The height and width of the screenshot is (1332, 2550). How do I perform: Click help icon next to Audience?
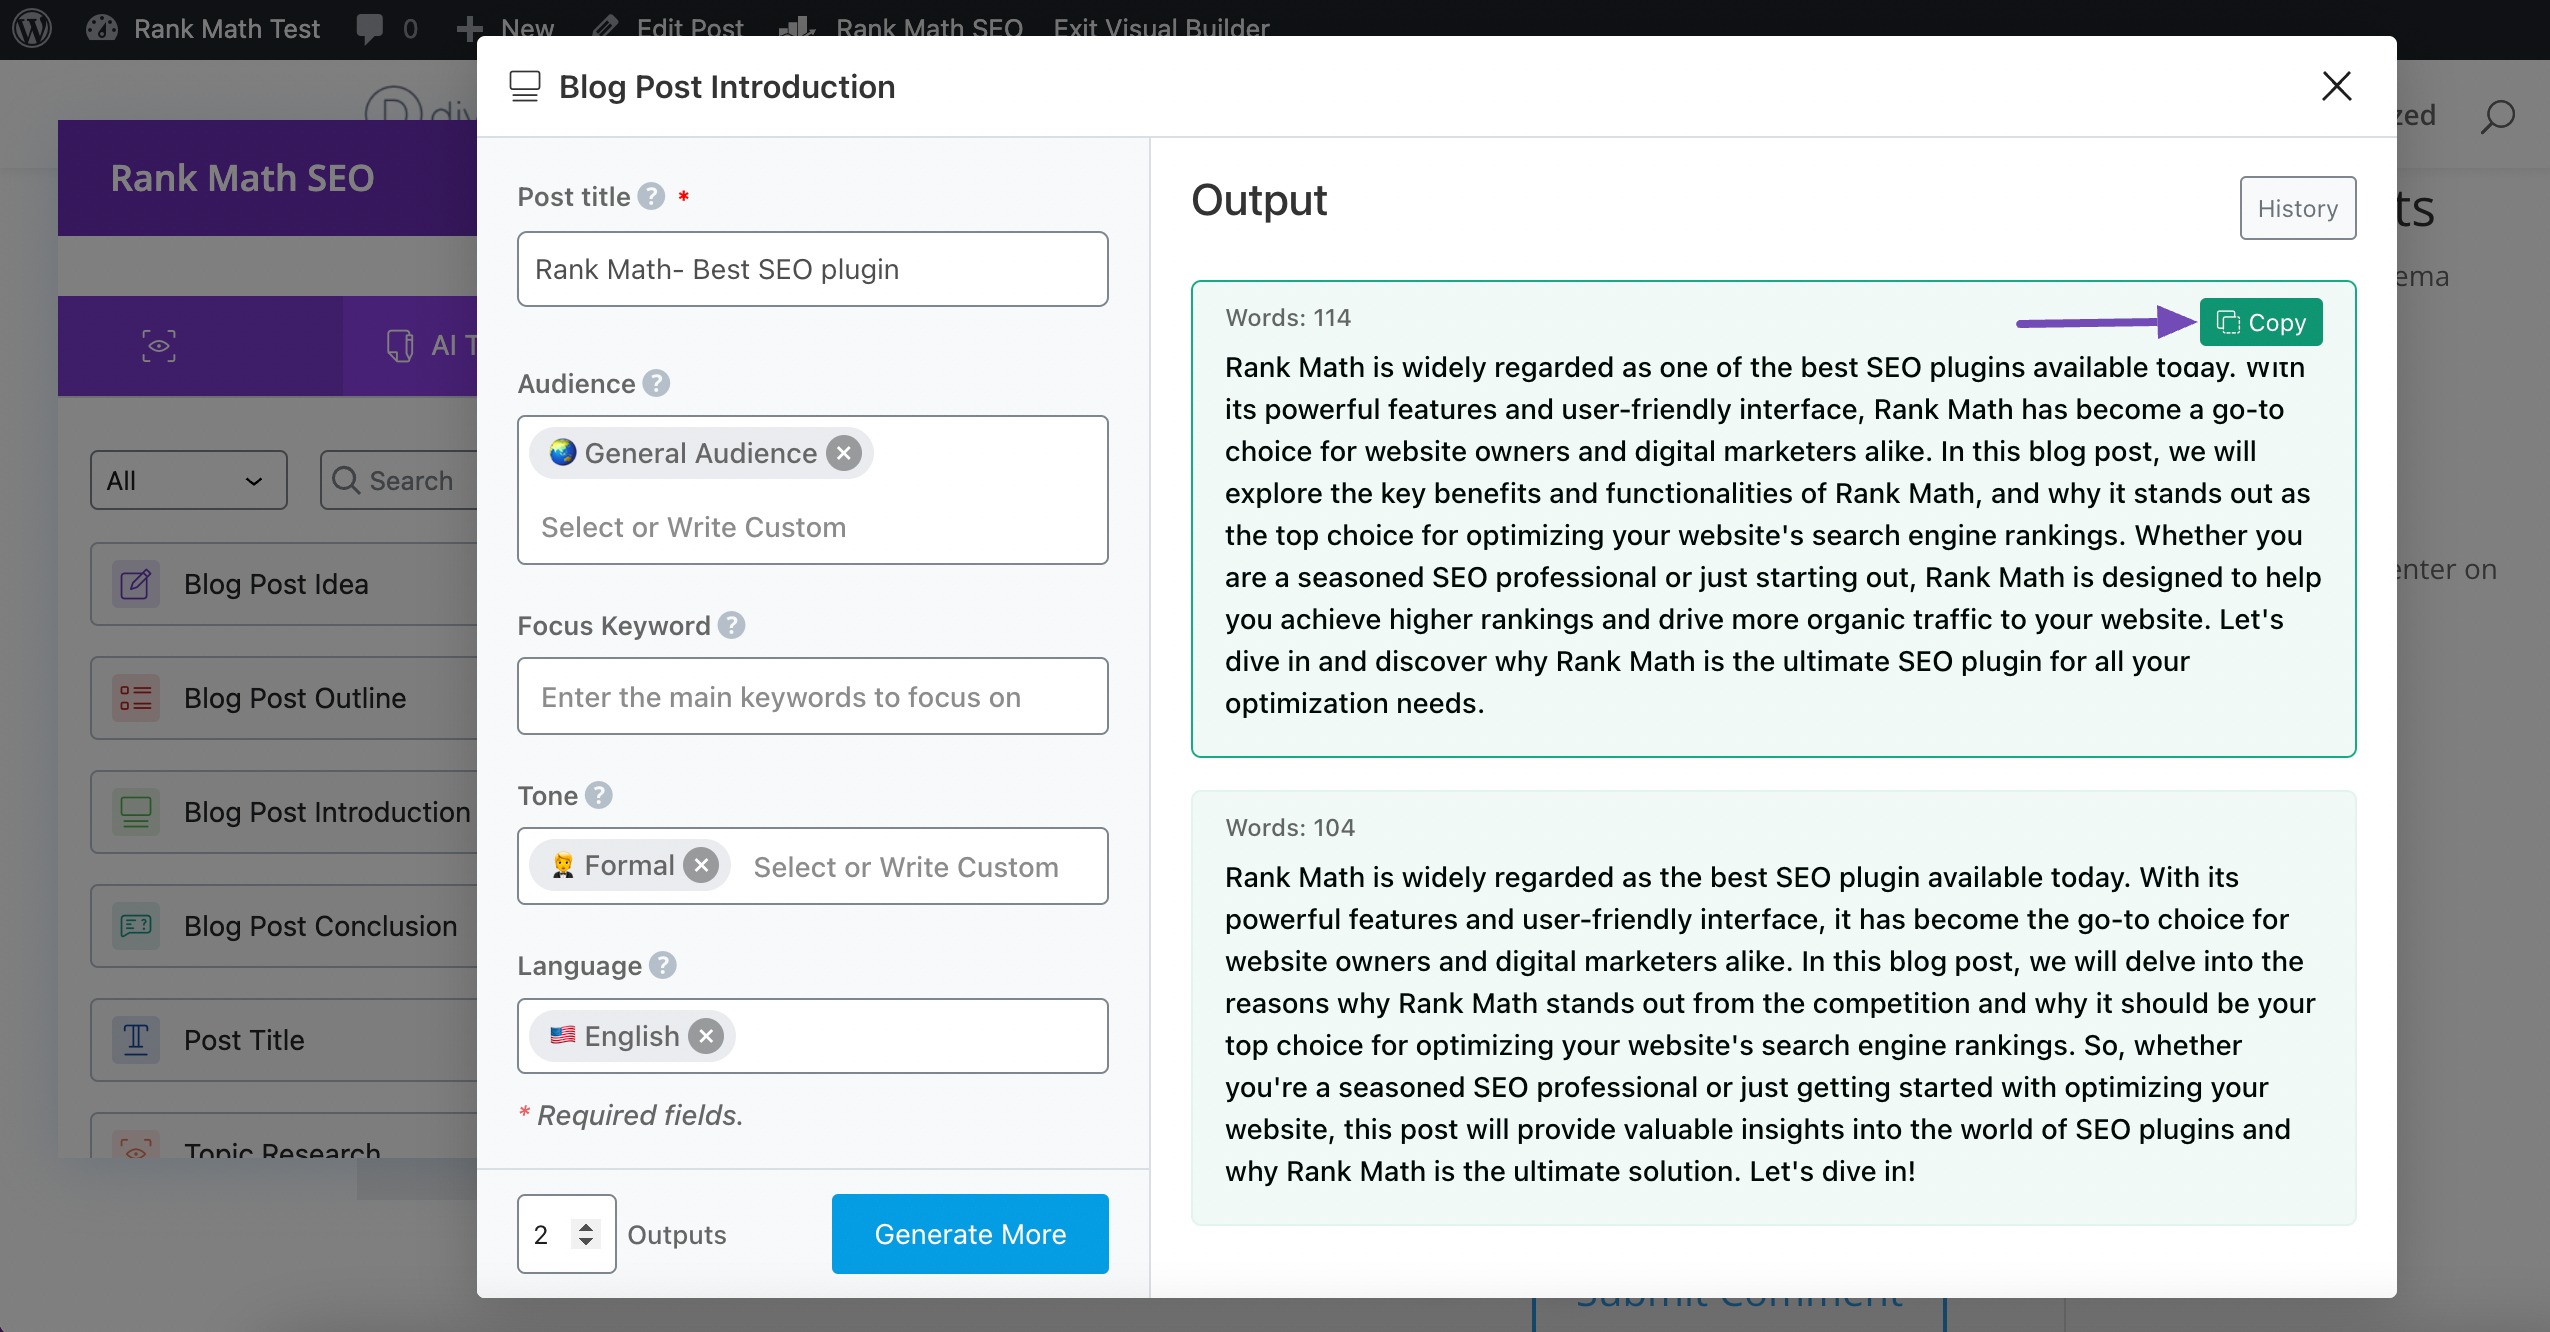pos(656,383)
